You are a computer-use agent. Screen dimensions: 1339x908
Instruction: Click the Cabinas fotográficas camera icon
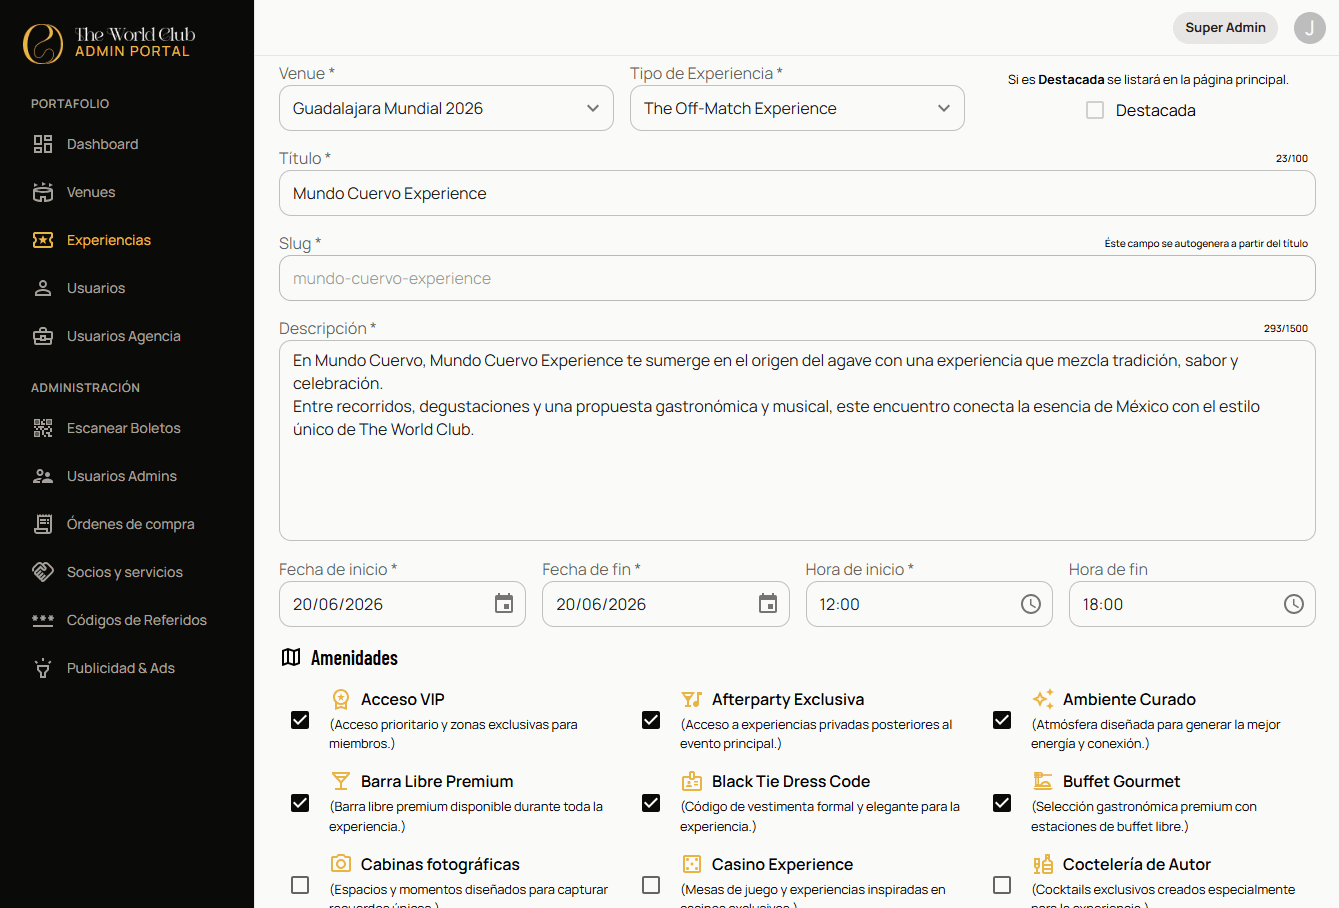coord(341,863)
